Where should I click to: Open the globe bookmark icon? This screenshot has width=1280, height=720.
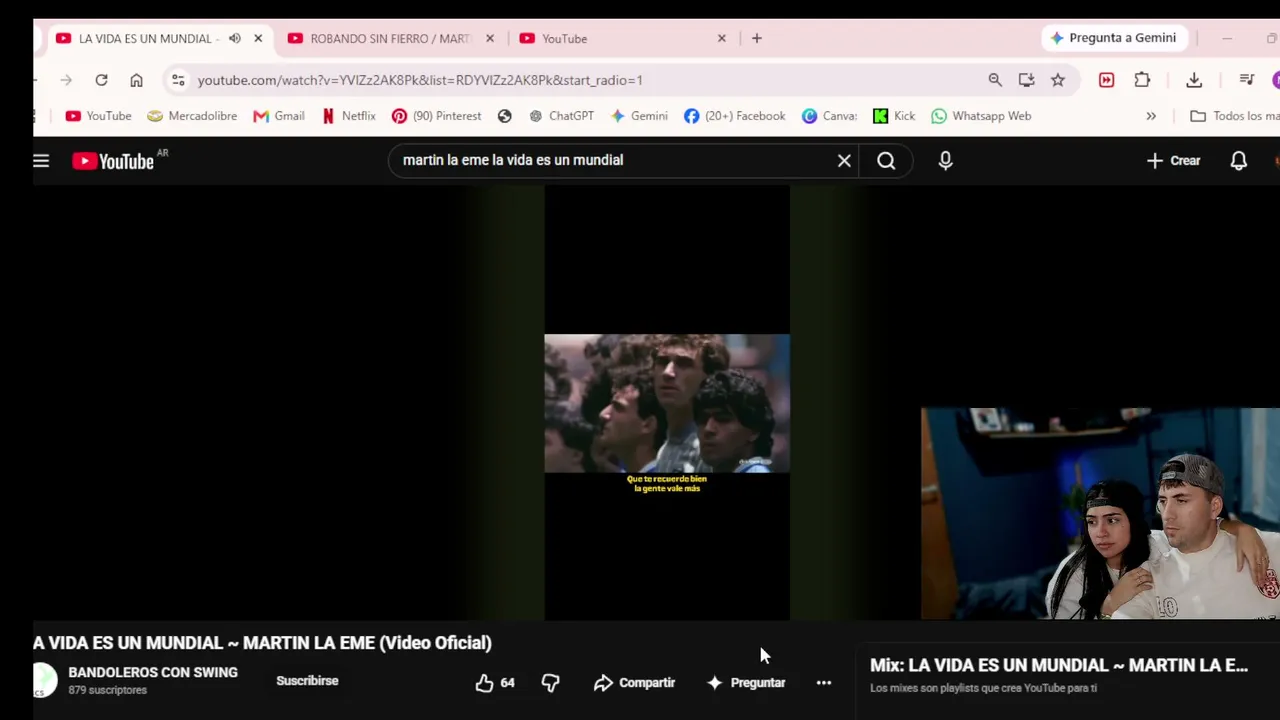click(505, 116)
